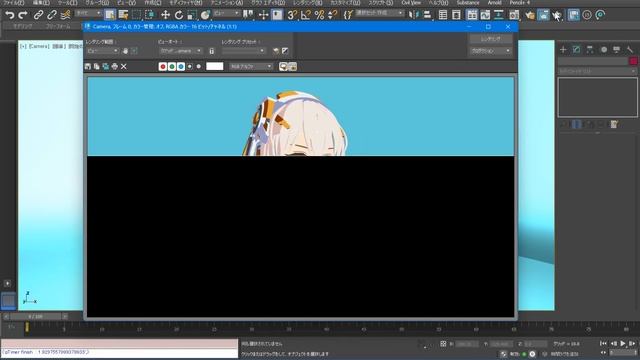The width and height of the screenshot is (640, 360).
Task: Toggle the red channel display
Action: (163, 67)
